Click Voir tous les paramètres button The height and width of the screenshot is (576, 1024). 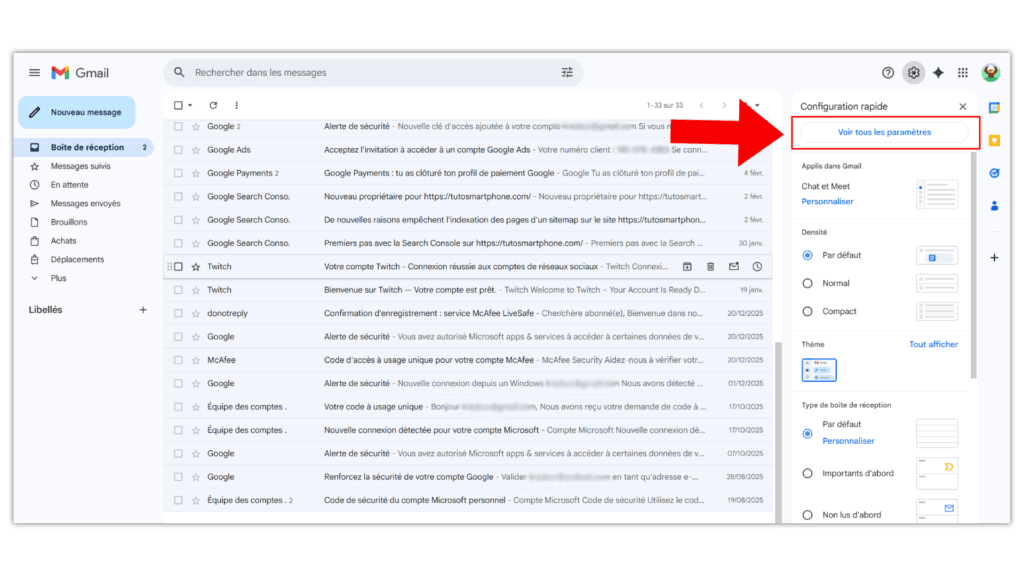(x=884, y=132)
